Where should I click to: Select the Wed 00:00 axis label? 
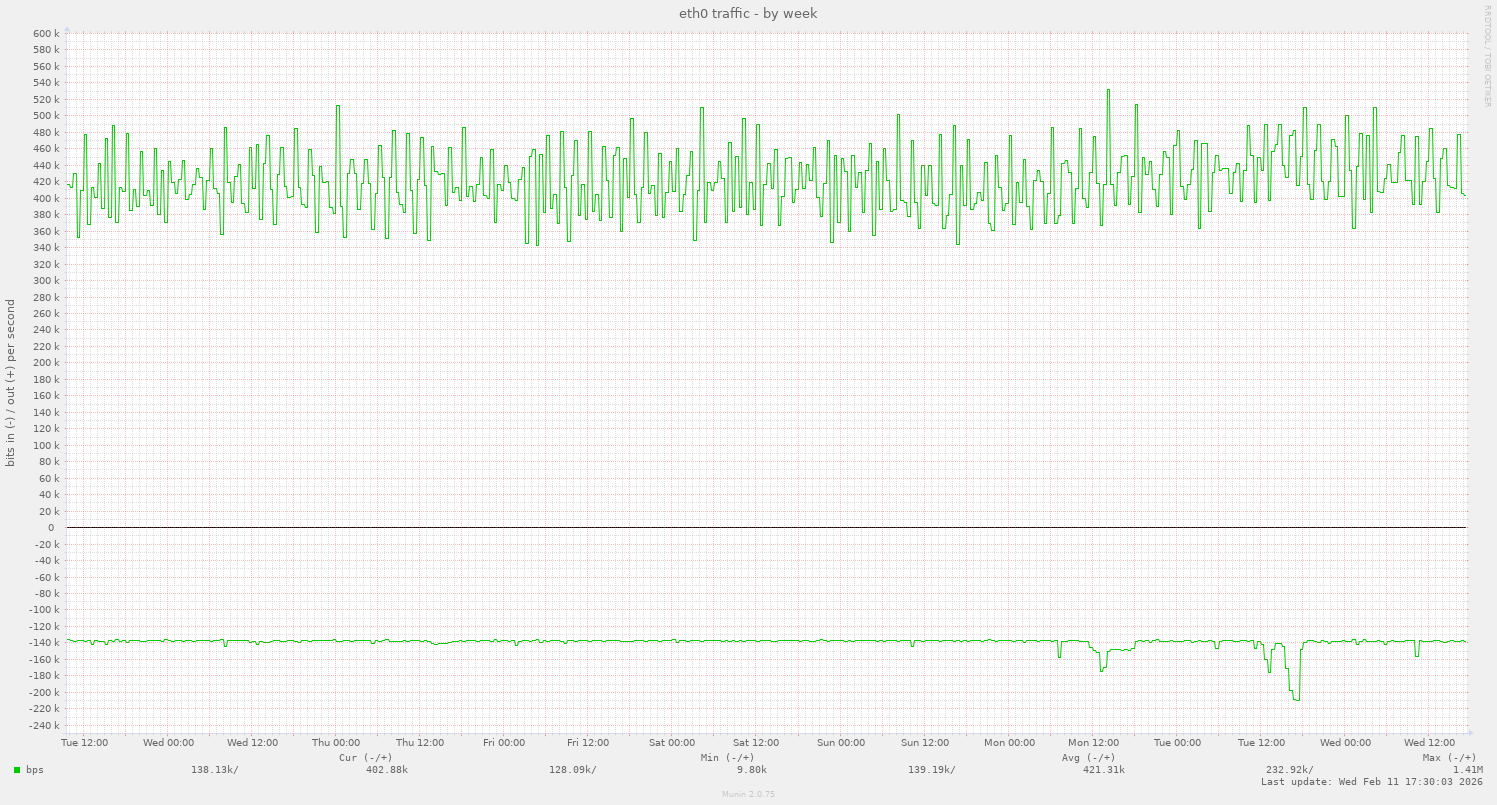click(x=167, y=742)
